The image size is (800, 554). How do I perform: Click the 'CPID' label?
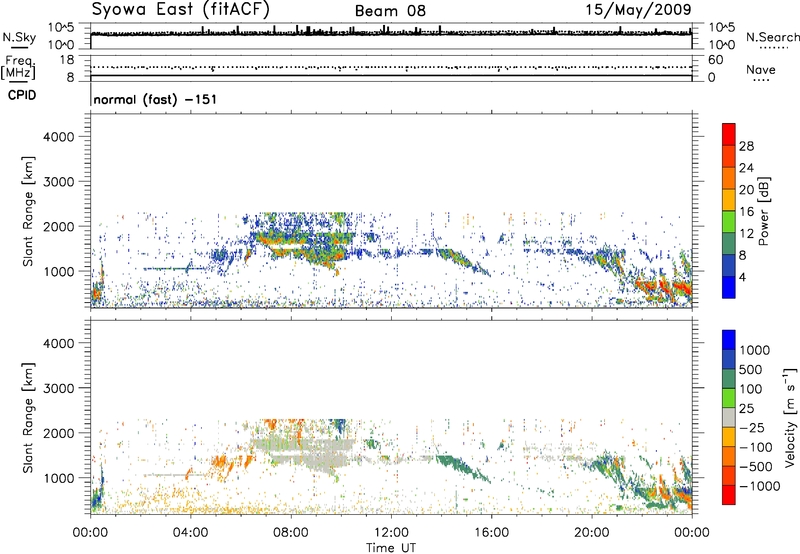coord(22,95)
